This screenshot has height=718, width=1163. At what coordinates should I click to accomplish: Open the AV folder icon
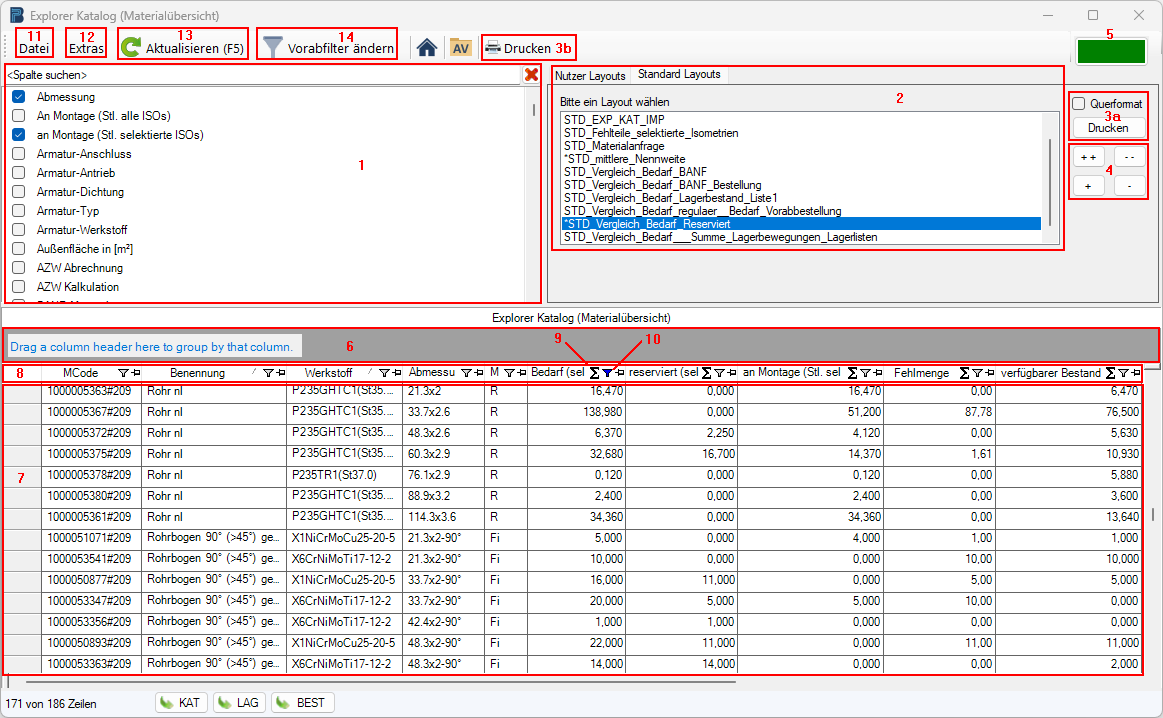point(460,47)
